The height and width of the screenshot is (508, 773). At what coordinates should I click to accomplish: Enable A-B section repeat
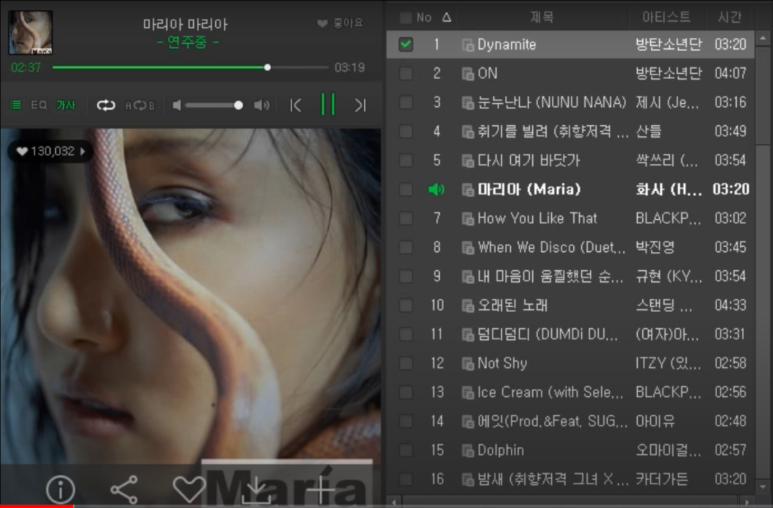140,106
